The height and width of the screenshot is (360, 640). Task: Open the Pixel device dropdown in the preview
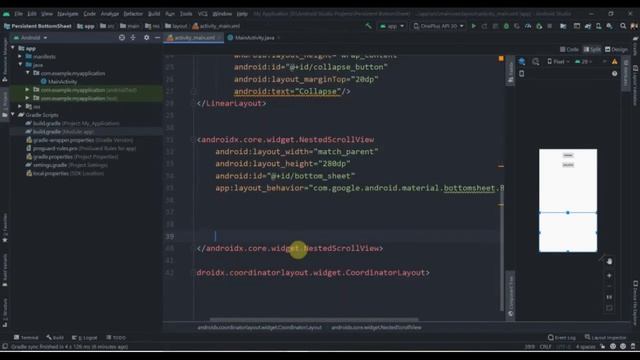pos(558,62)
